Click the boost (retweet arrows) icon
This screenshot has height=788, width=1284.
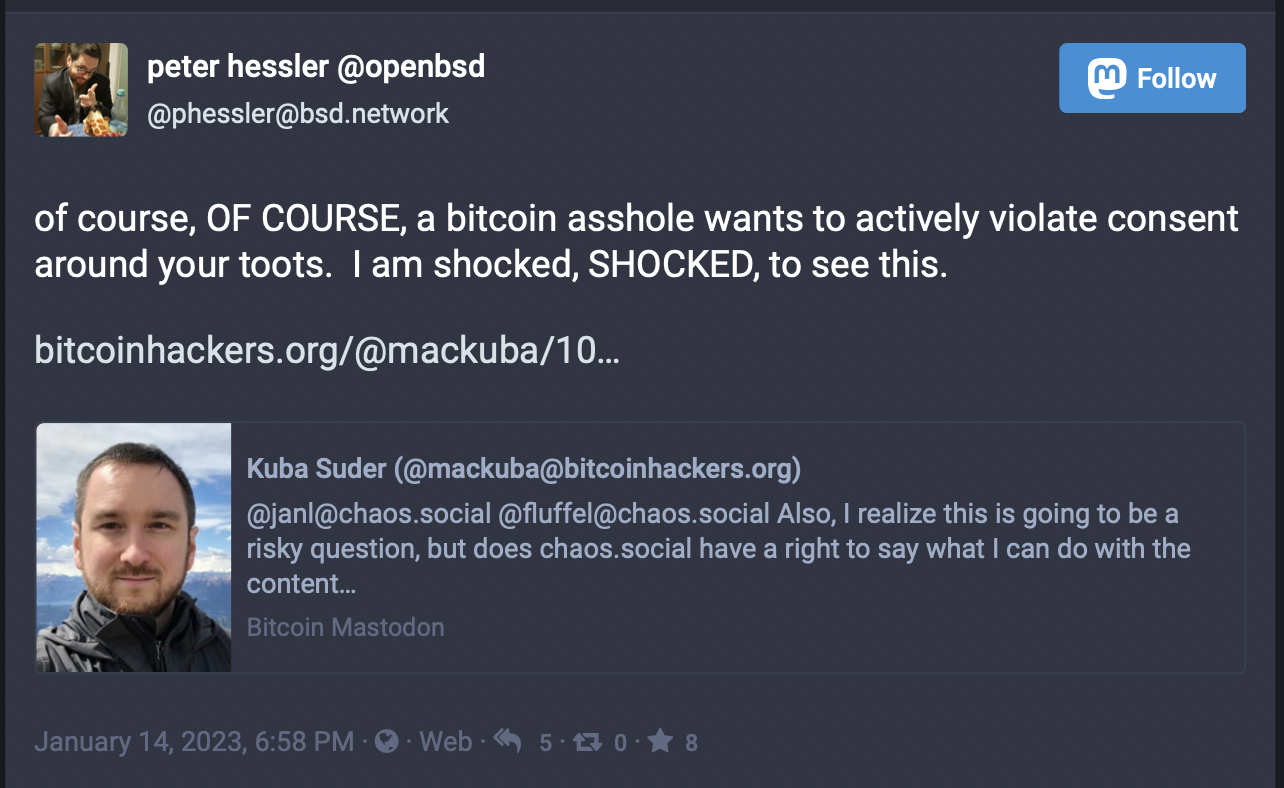(589, 741)
